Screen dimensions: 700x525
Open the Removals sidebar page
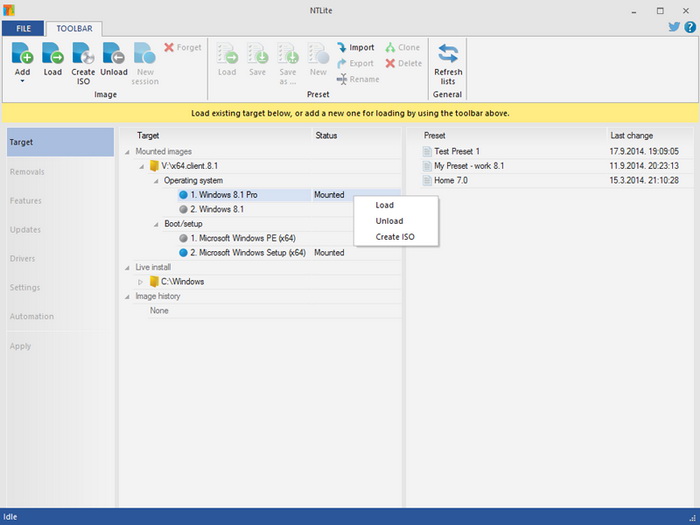tap(60, 171)
